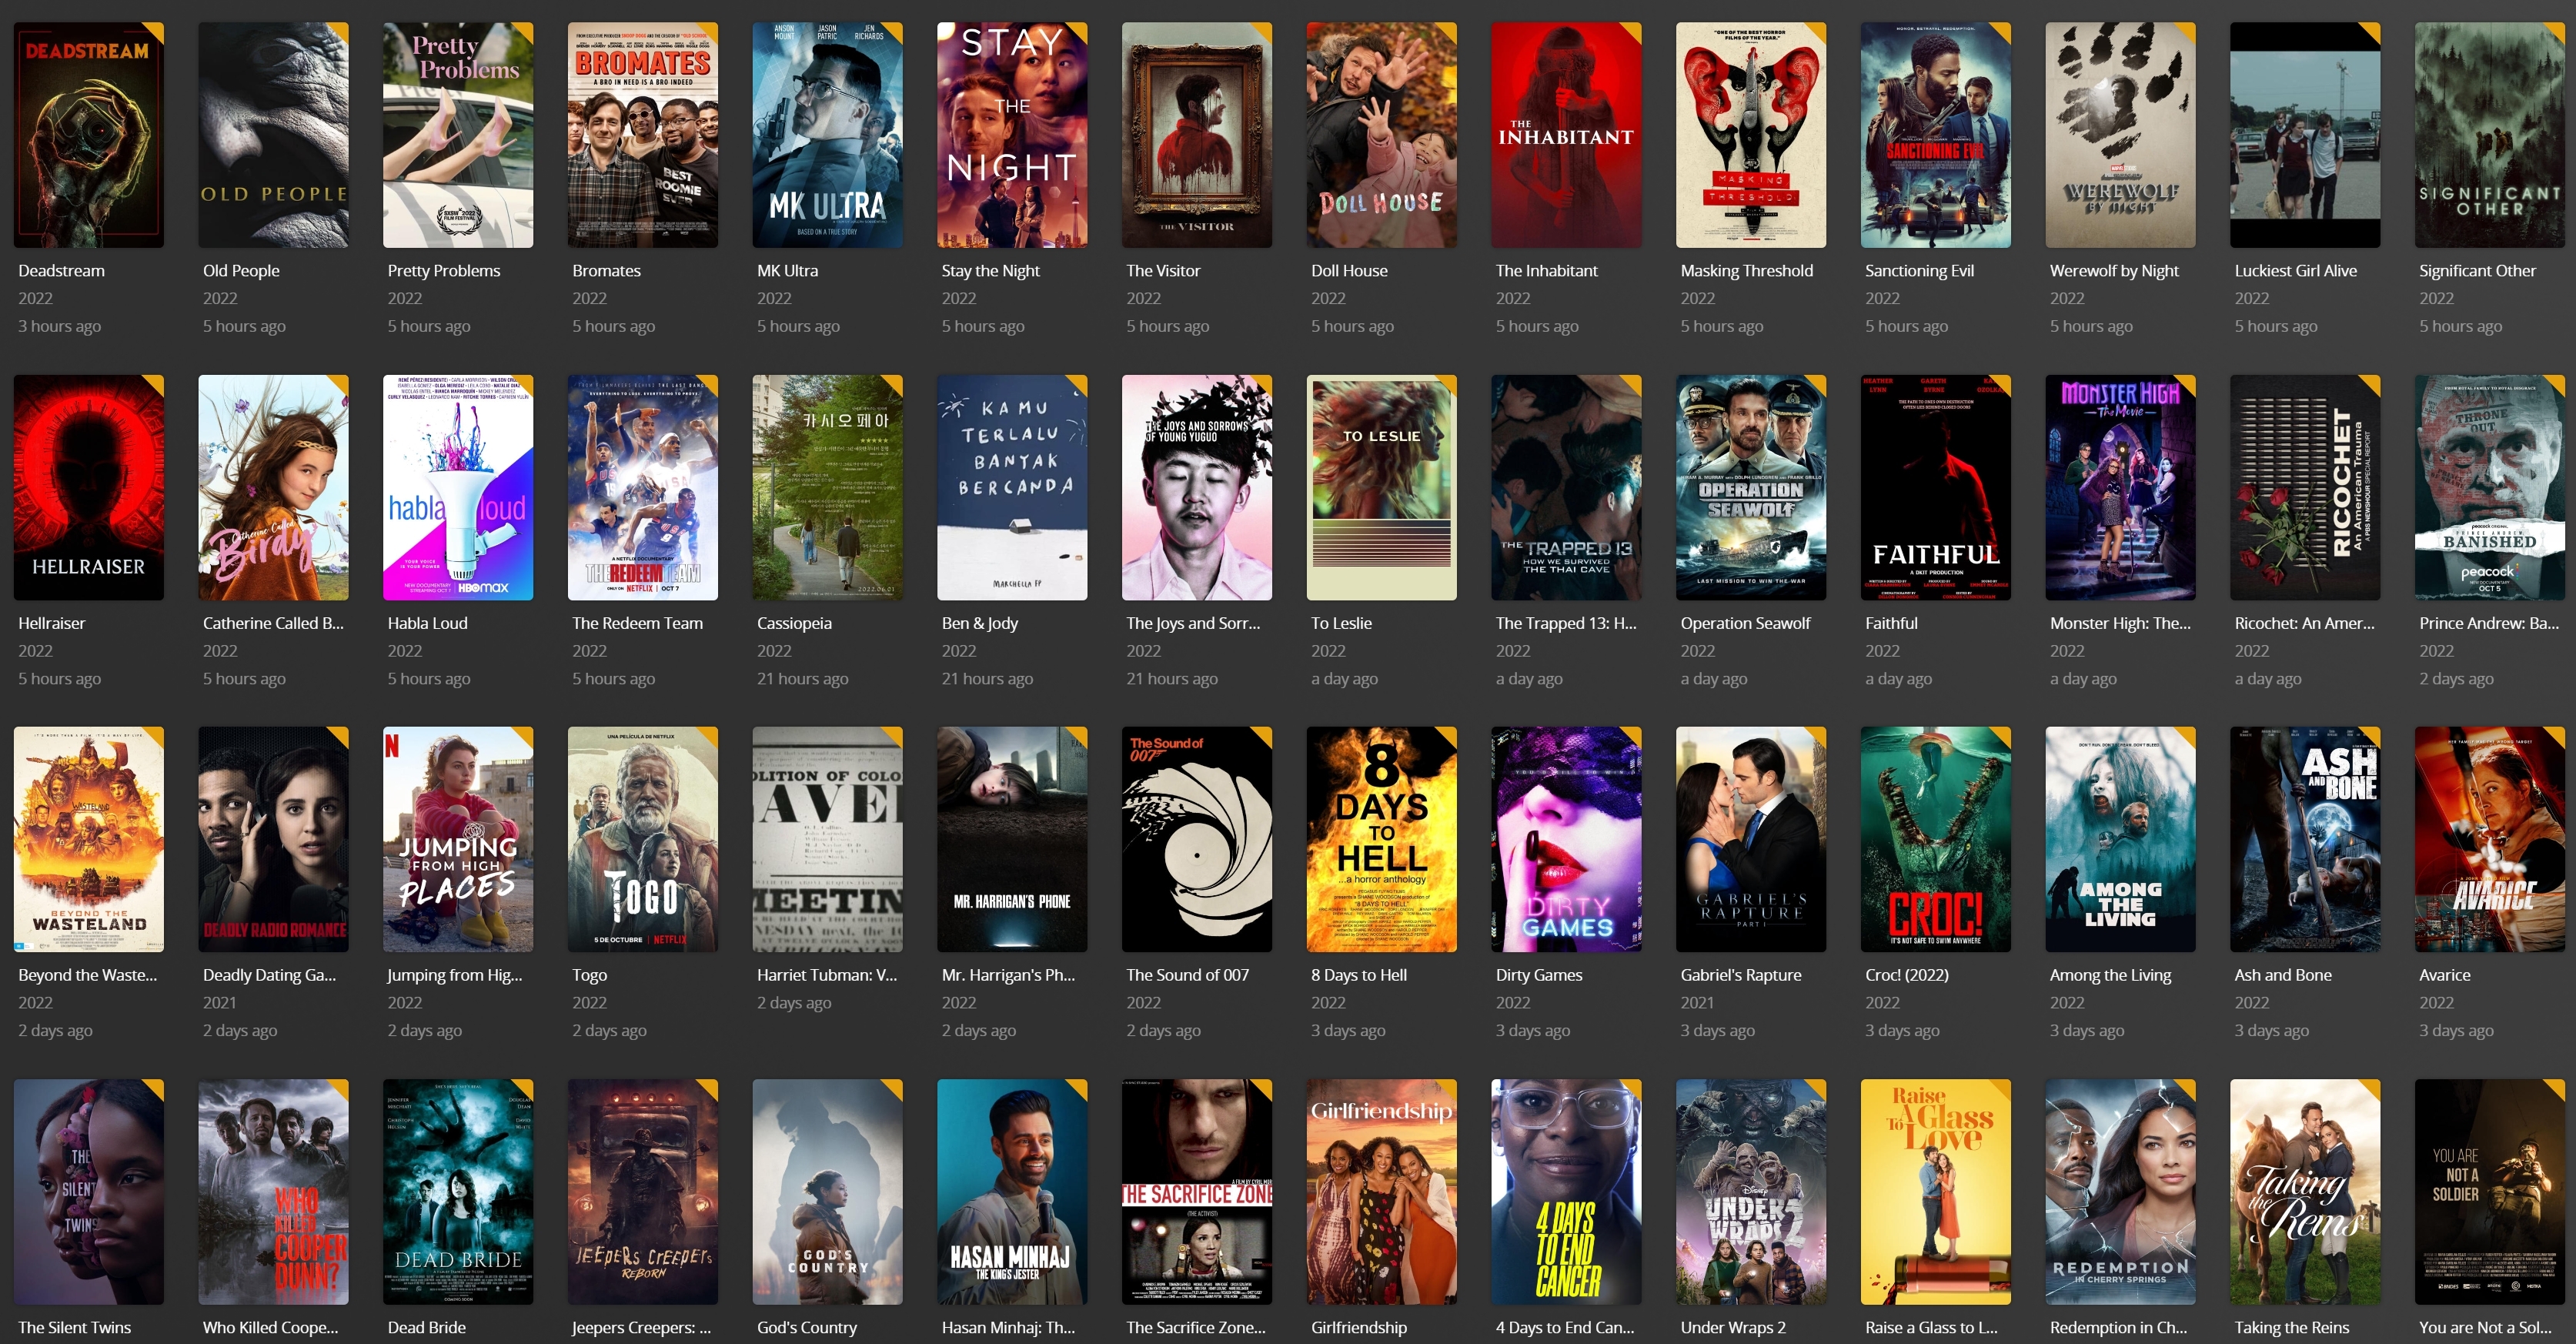2576x1344 pixels.
Task: Open the To Leslie title link
Action: pos(1341,623)
